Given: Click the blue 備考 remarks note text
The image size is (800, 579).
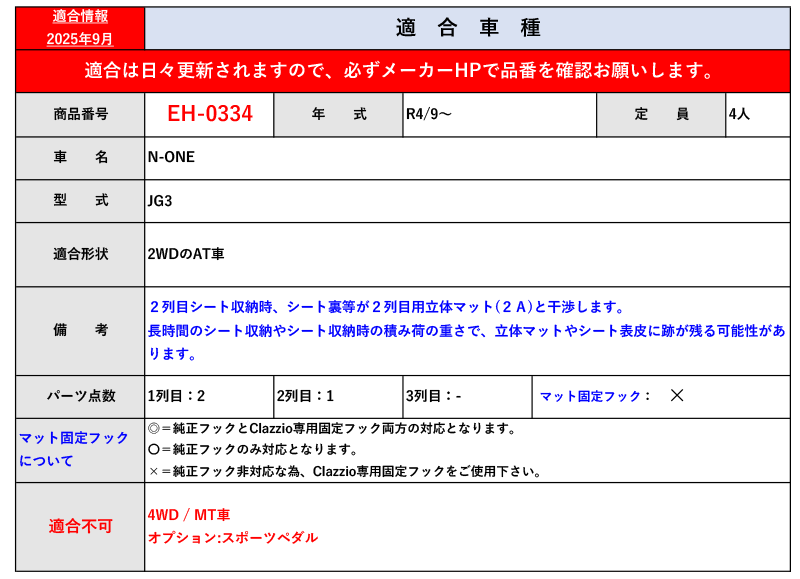Looking at the screenshot, I should (465, 330).
